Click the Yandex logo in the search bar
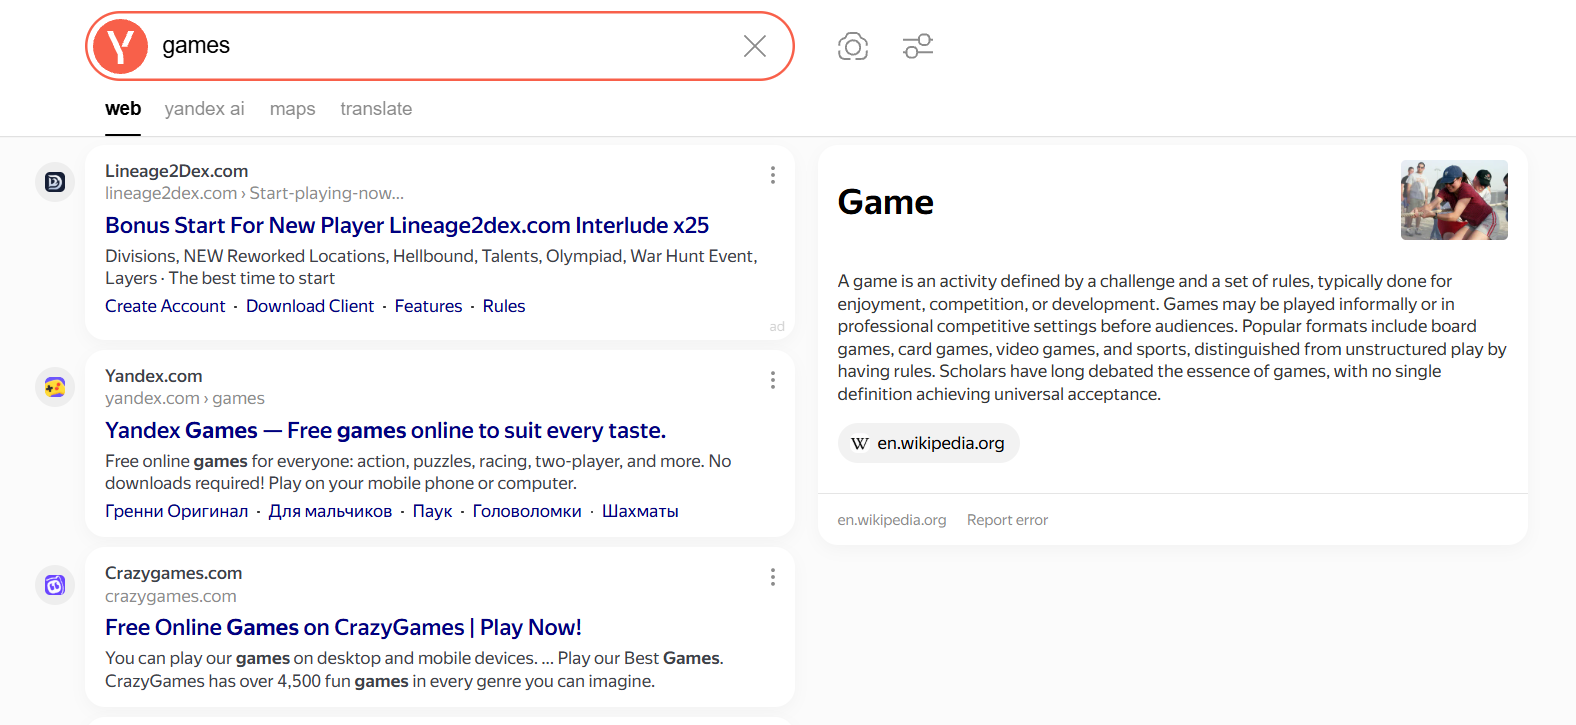Screen dimensions: 1576x725 [x=120, y=46]
